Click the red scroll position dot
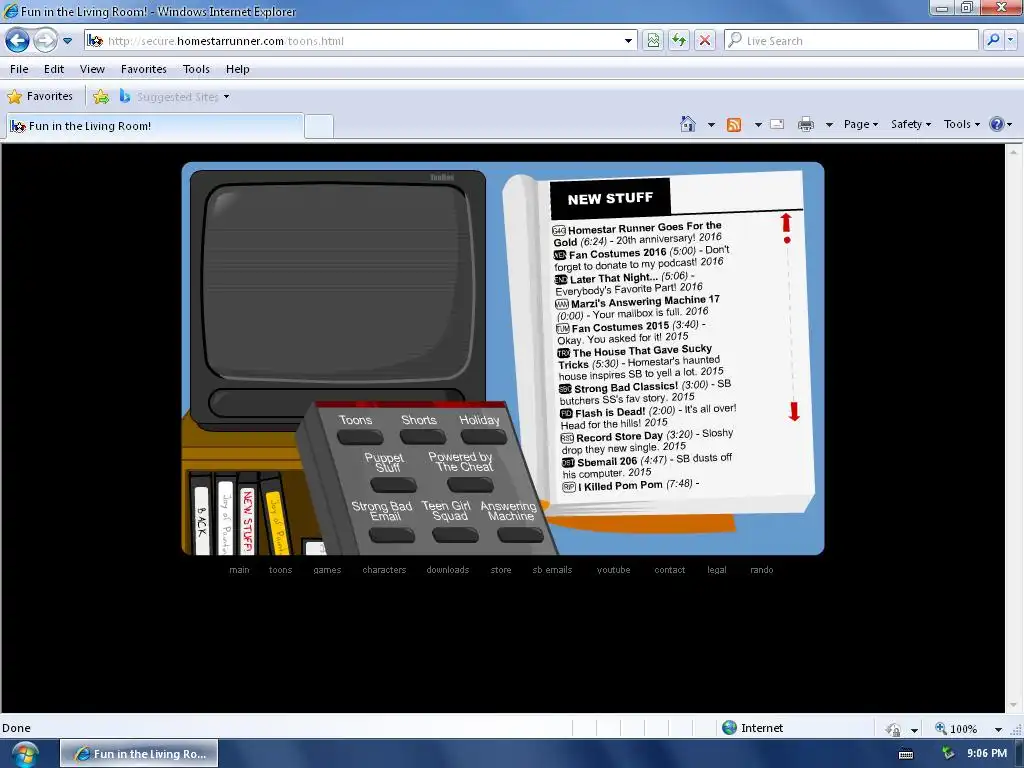 [787, 240]
